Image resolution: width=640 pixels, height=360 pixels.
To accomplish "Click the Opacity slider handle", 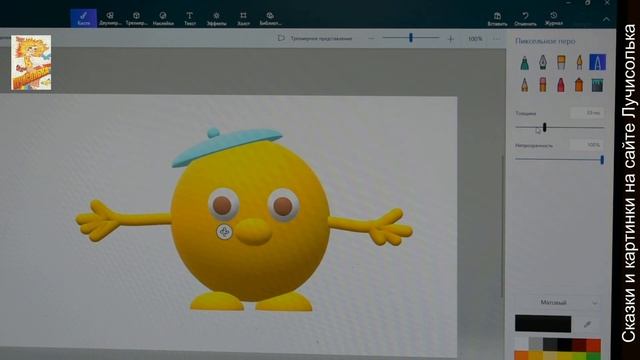I will tap(602, 160).
